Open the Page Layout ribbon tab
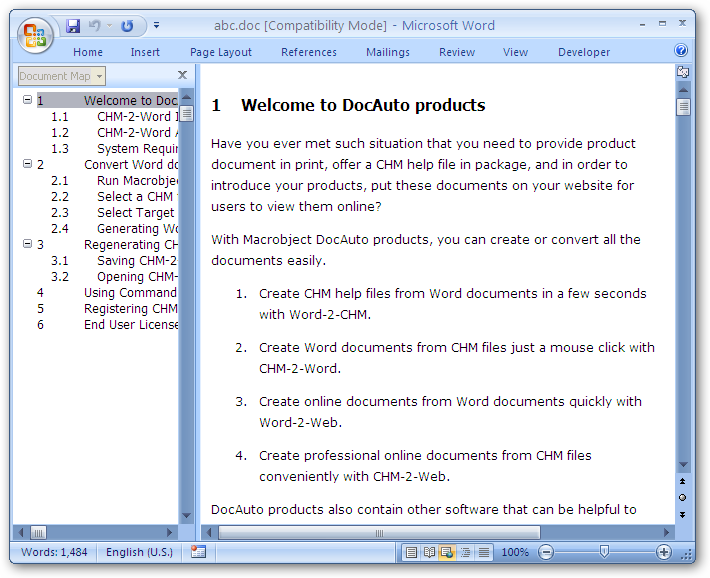This screenshot has width=710, height=578. point(221,52)
